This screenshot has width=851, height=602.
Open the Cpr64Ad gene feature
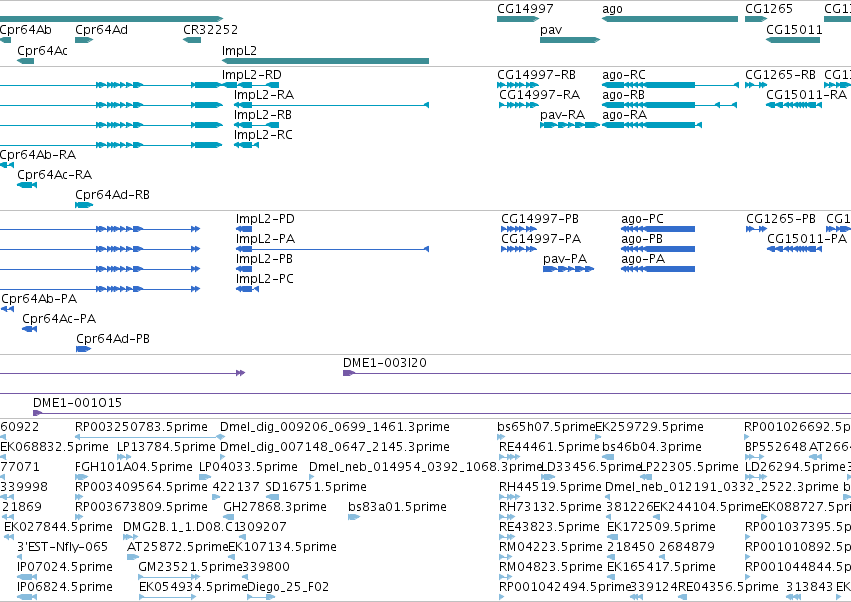(x=84, y=40)
